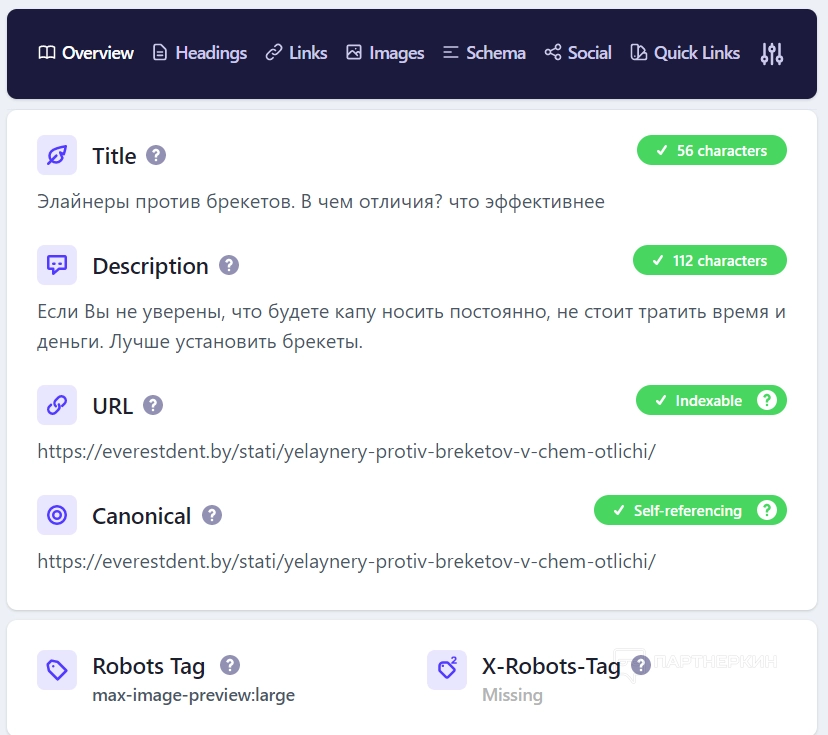The image size is (828, 735).
Task: Show help for Title question mark
Action: tap(156, 155)
